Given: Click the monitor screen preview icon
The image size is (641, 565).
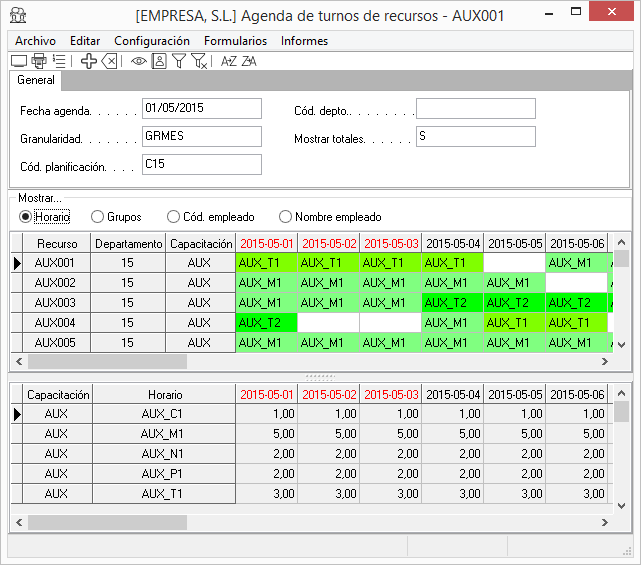Looking at the screenshot, I should (x=19, y=61).
